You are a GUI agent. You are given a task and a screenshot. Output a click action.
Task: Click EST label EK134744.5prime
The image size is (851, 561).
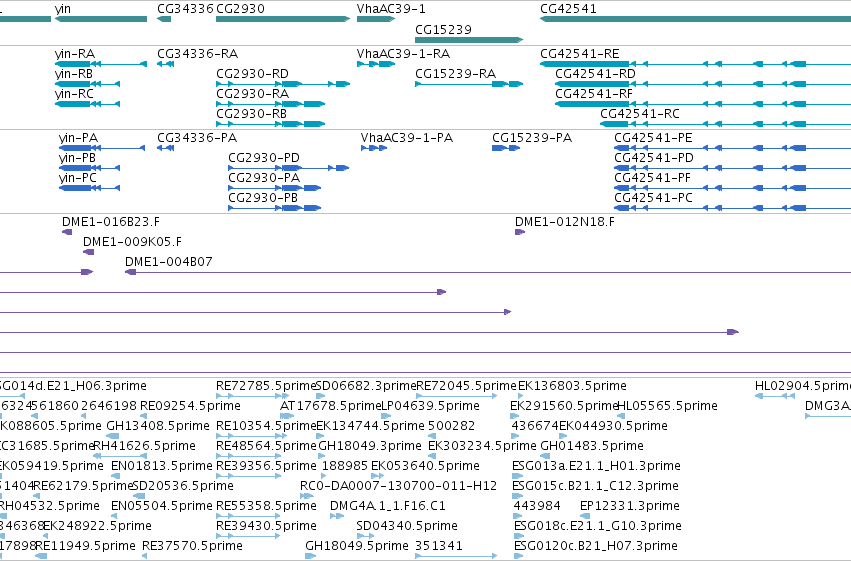[370, 426]
